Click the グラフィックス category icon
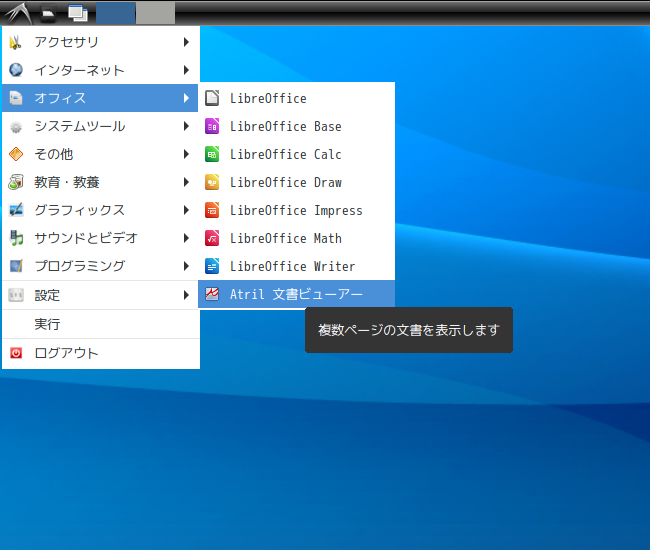 tap(16, 210)
